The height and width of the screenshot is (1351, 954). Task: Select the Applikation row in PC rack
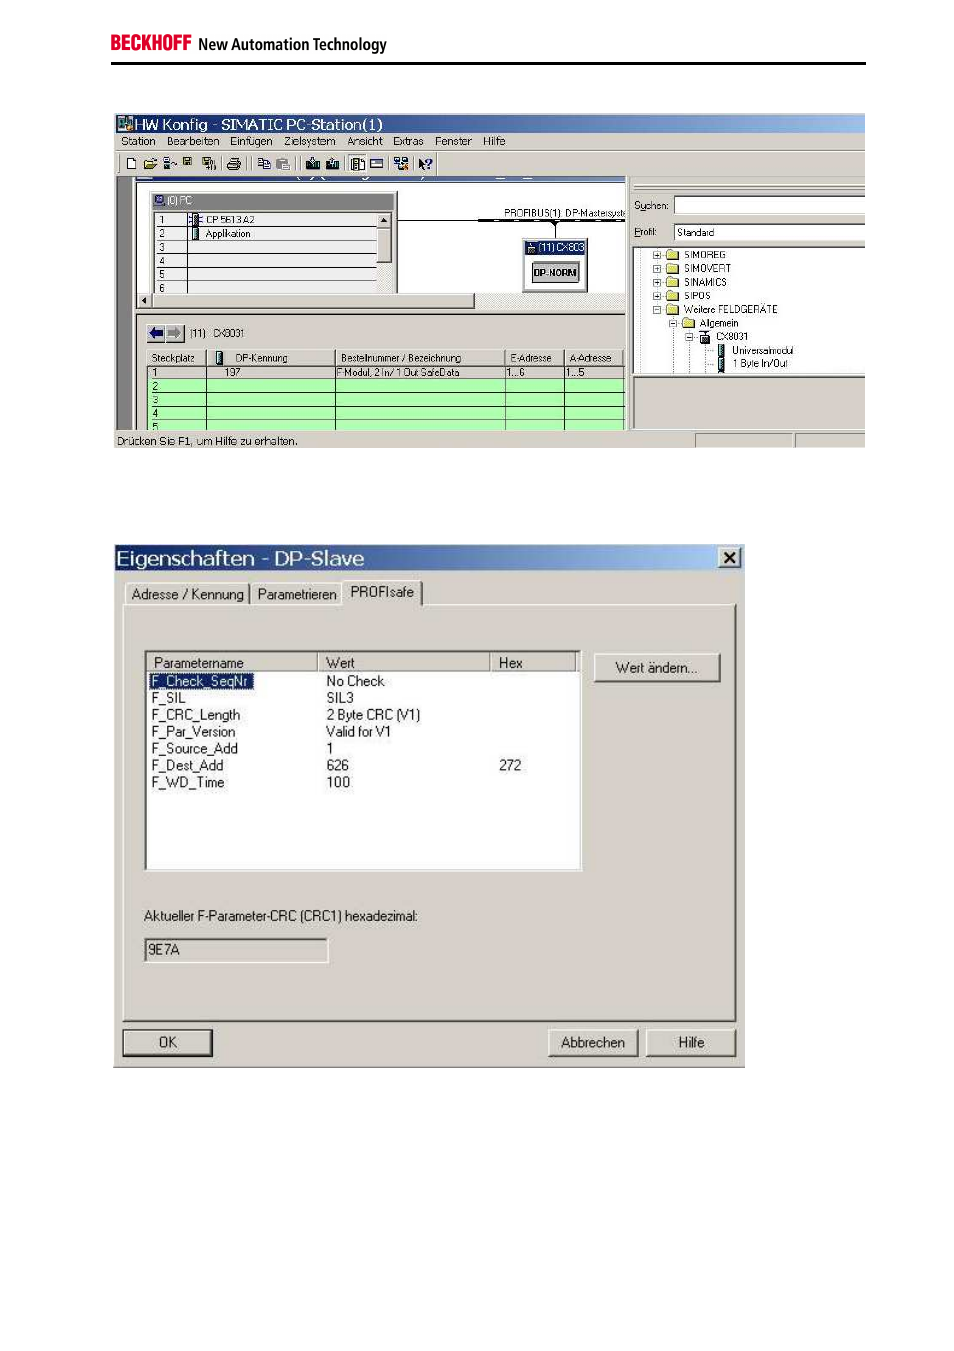[x=265, y=233]
